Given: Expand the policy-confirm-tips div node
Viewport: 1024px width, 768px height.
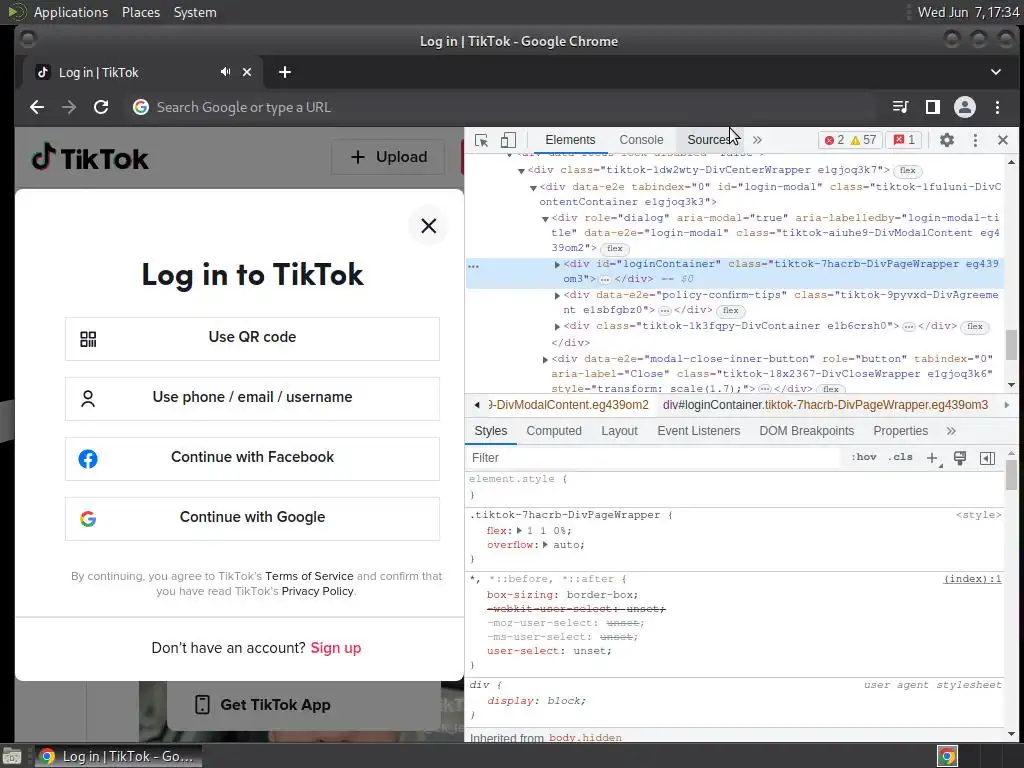Looking at the screenshot, I should coord(557,296).
